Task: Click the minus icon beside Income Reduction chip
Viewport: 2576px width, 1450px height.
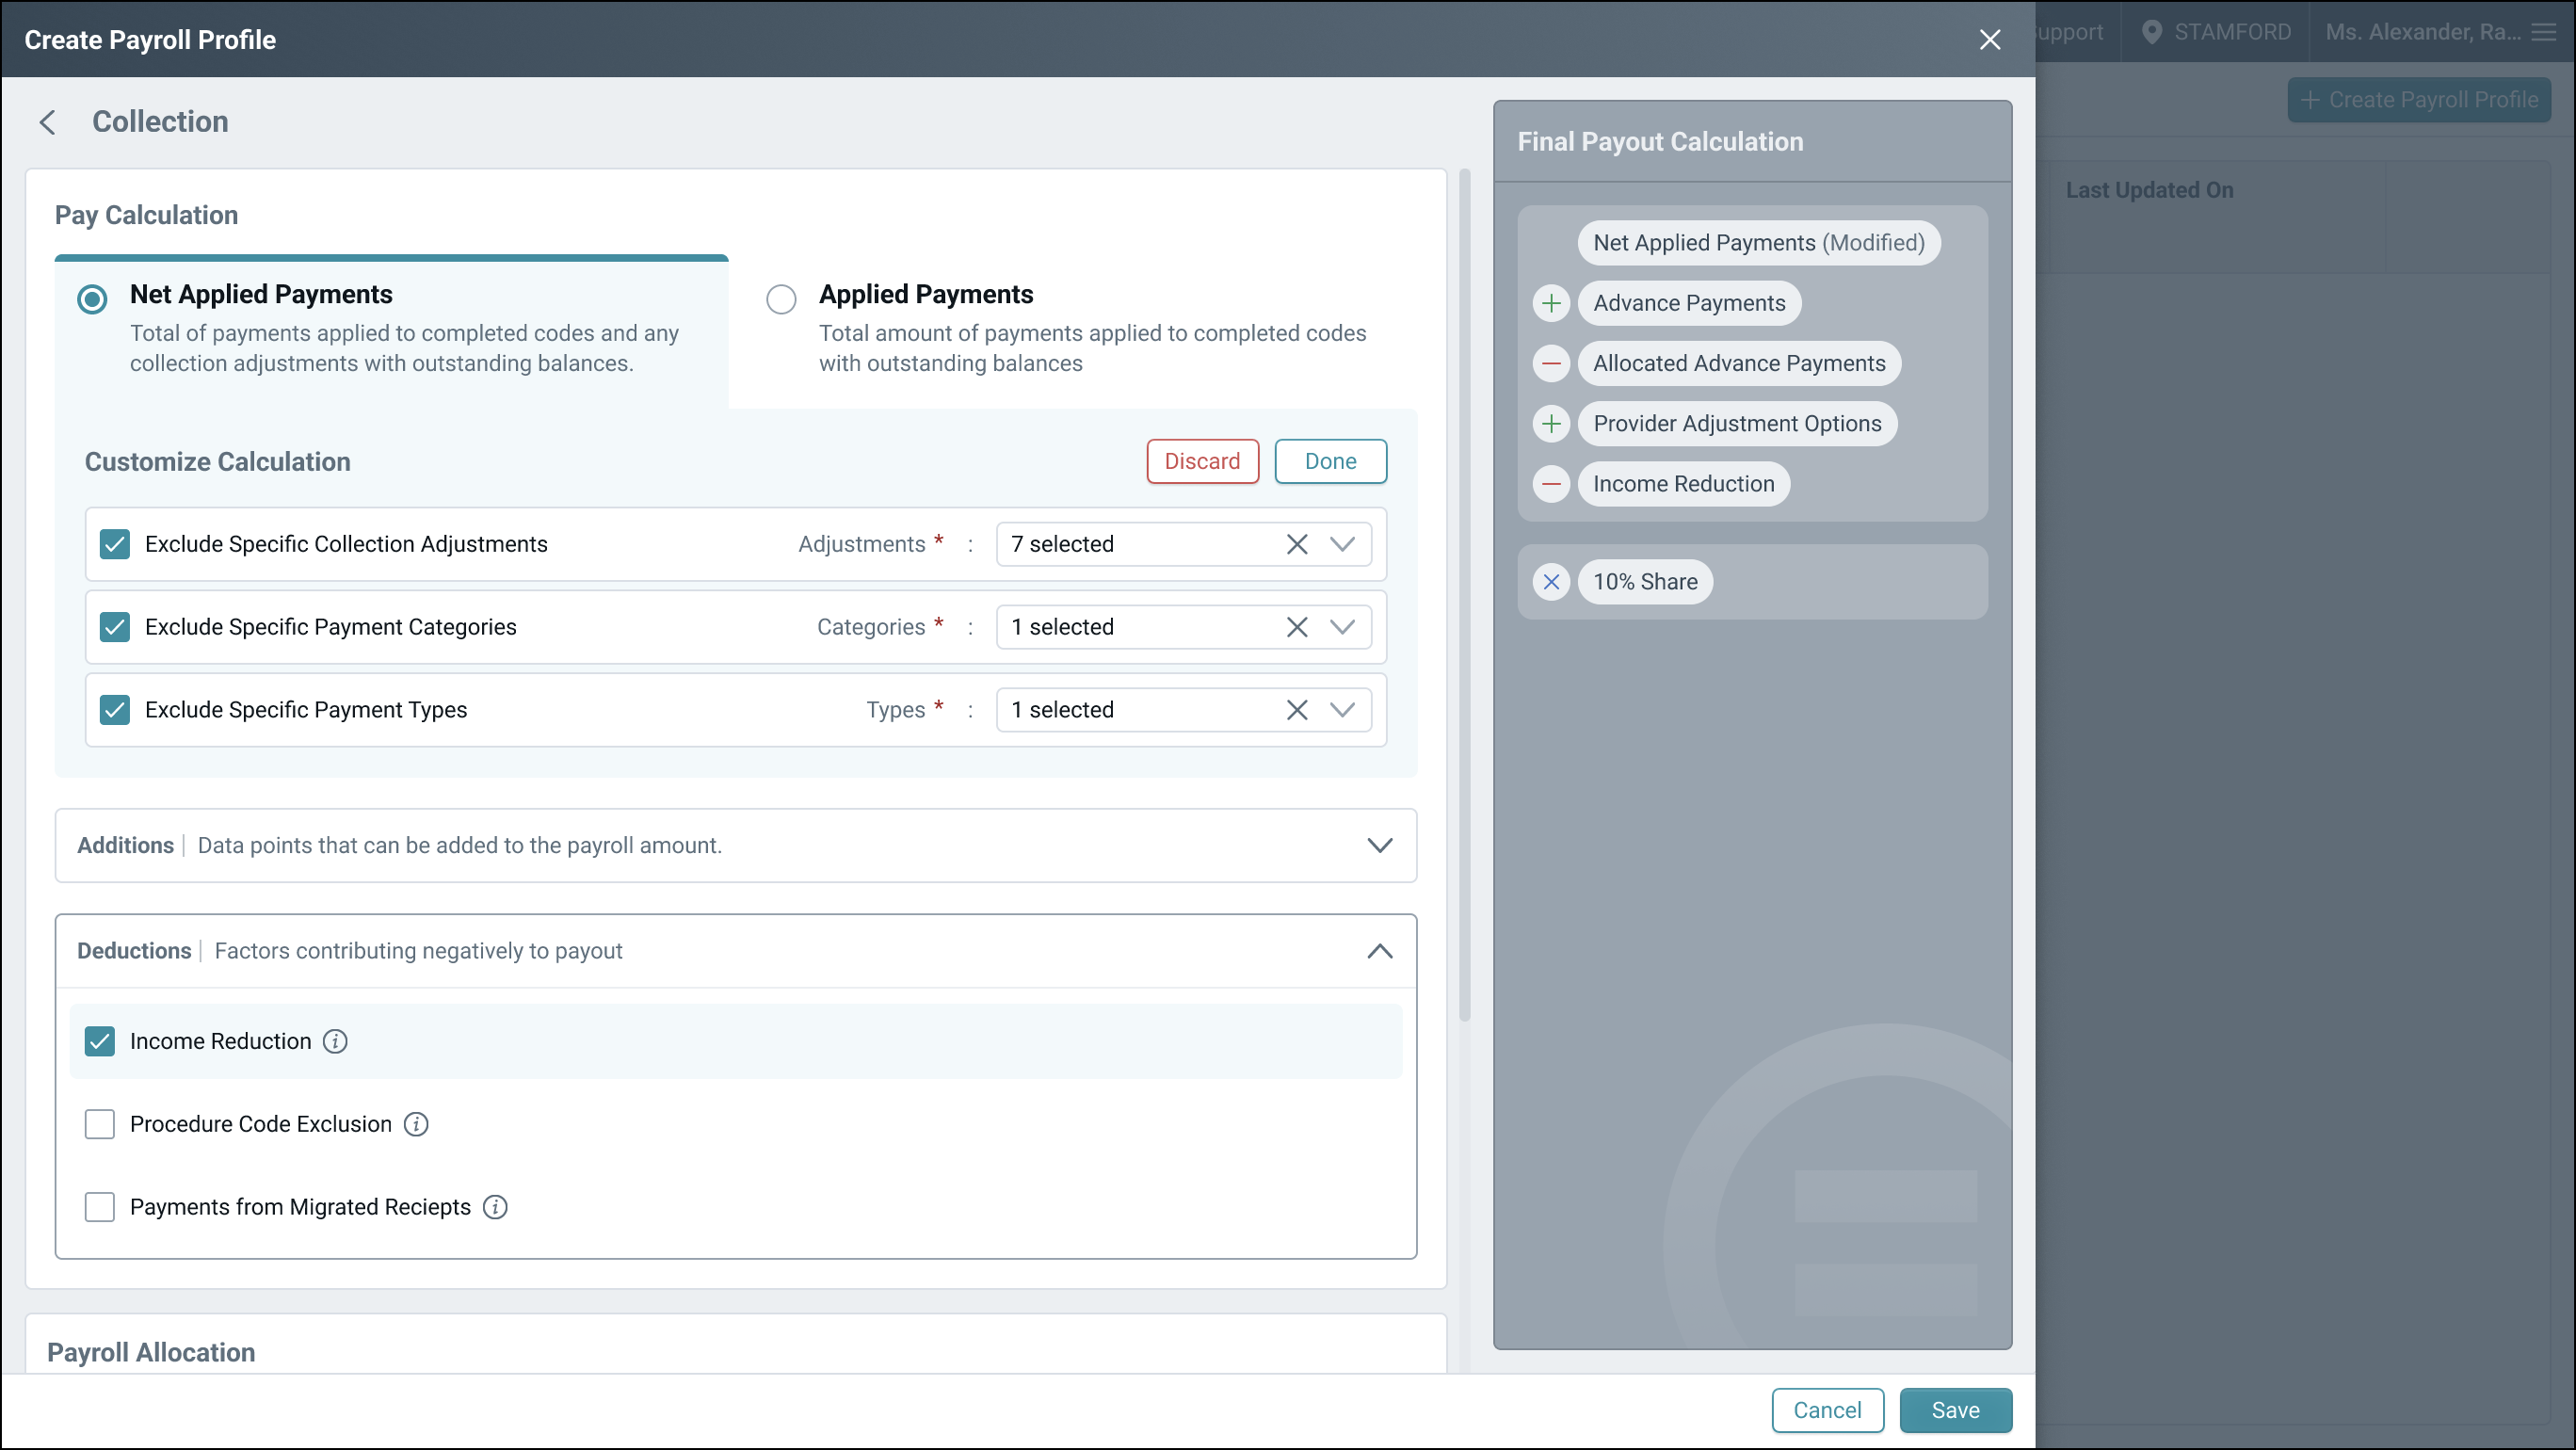Action: (x=1551, y=484)
